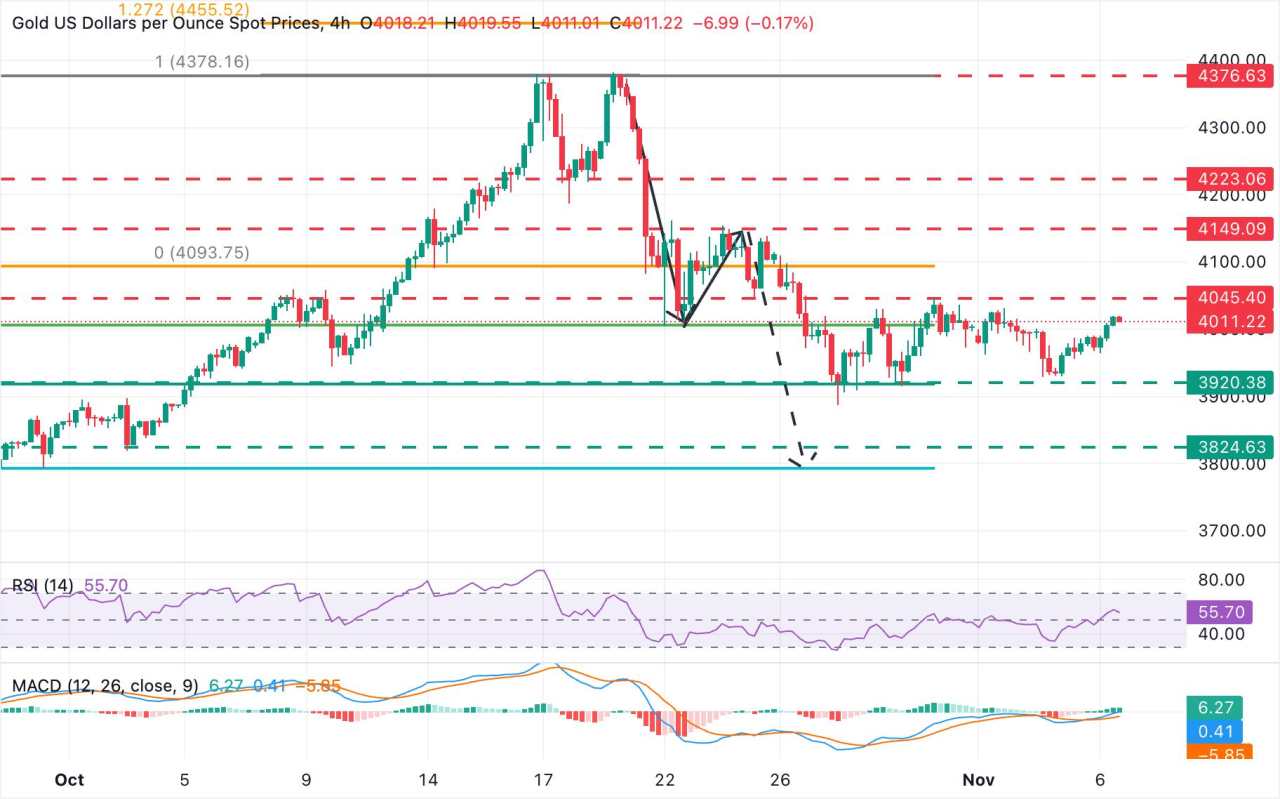Click the 4376.63 resistance price tag

(1232, 75)
